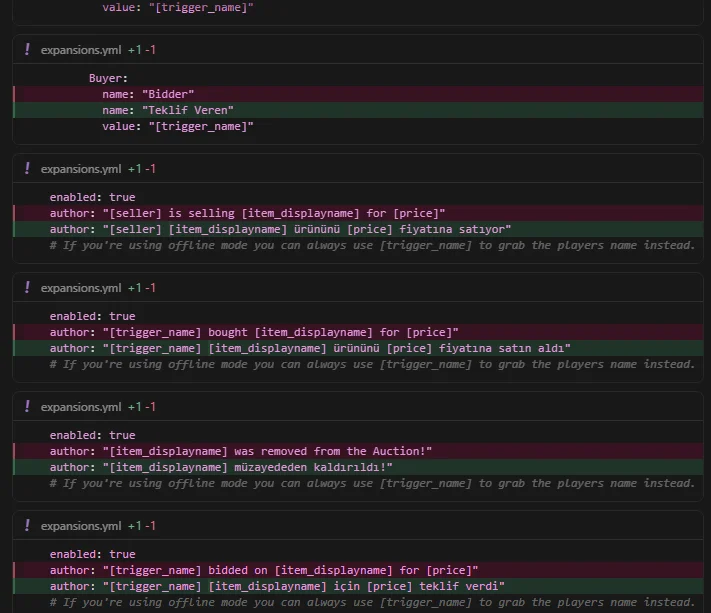The width and height of the screenshot is (711, 613).
Task: Select added line name: "Teklif Veren"
Action: tap(358, 110)
